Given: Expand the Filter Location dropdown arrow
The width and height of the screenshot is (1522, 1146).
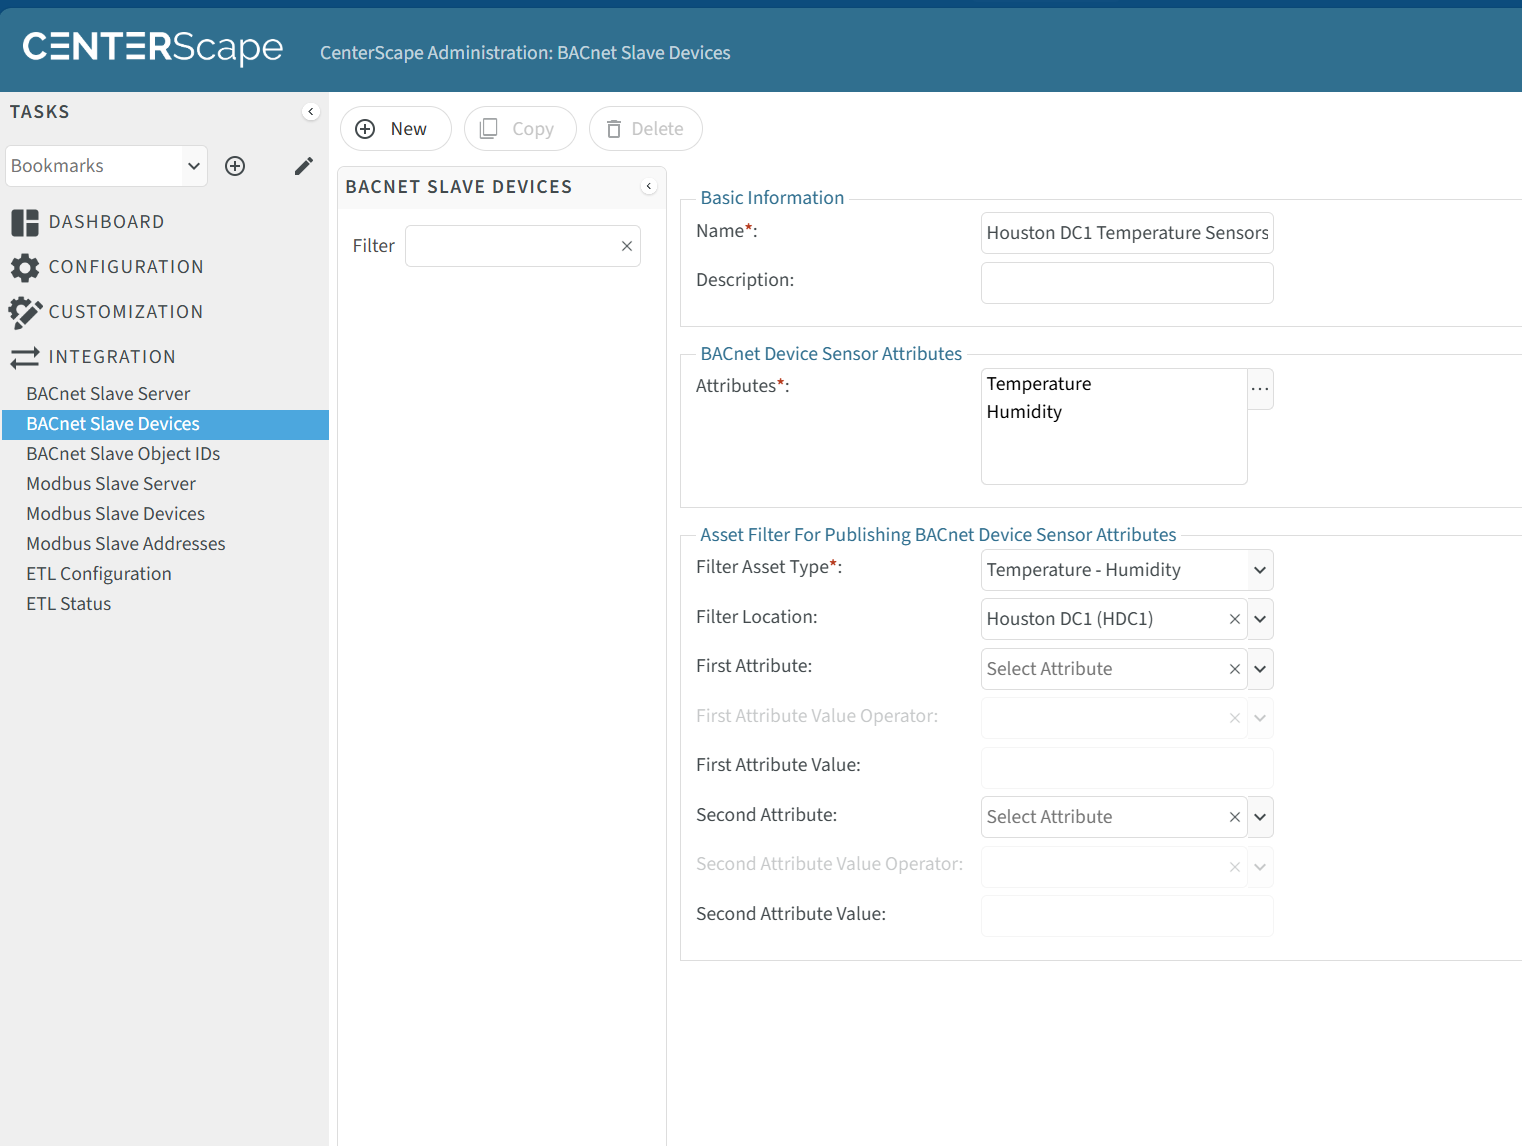Looking at the screenshot, I should click(x=1260, y=619).
